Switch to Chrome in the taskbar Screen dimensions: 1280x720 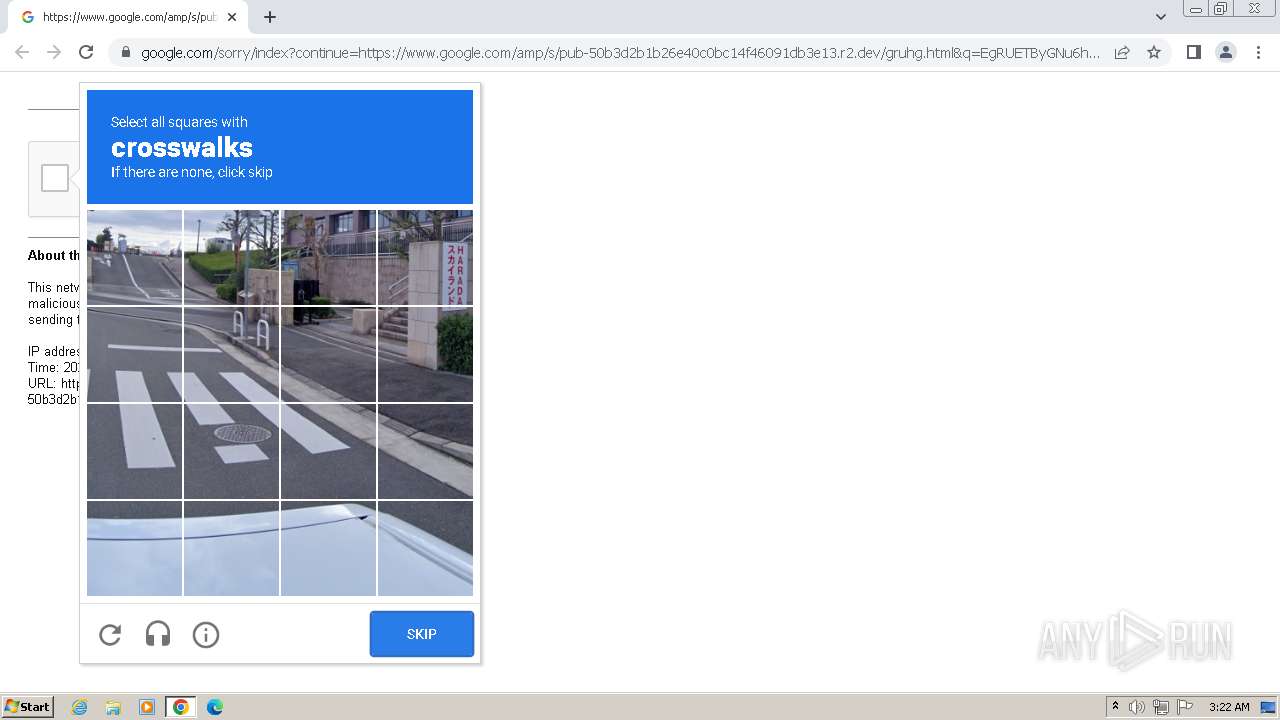[180, 707]
